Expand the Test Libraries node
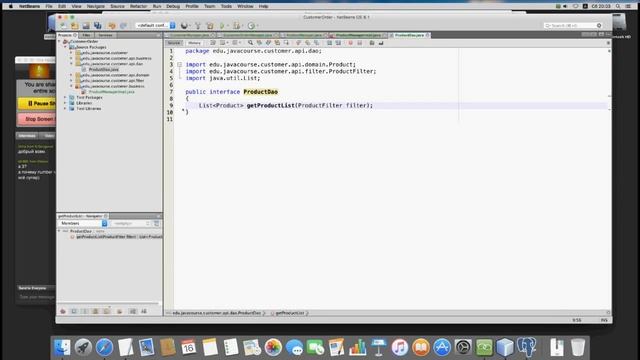This screenshot has height=360, width=640. [x=65, y=109]
